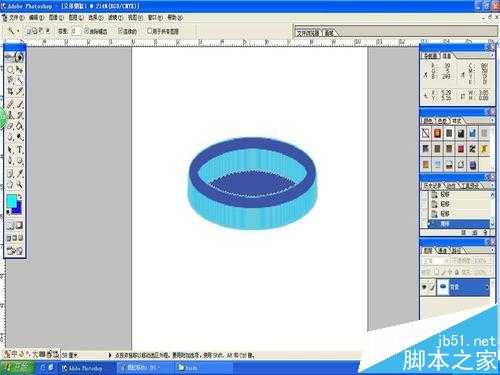Switch to the Swatches tab
This screenshot has height=375, width=500.
pos(442,121)
